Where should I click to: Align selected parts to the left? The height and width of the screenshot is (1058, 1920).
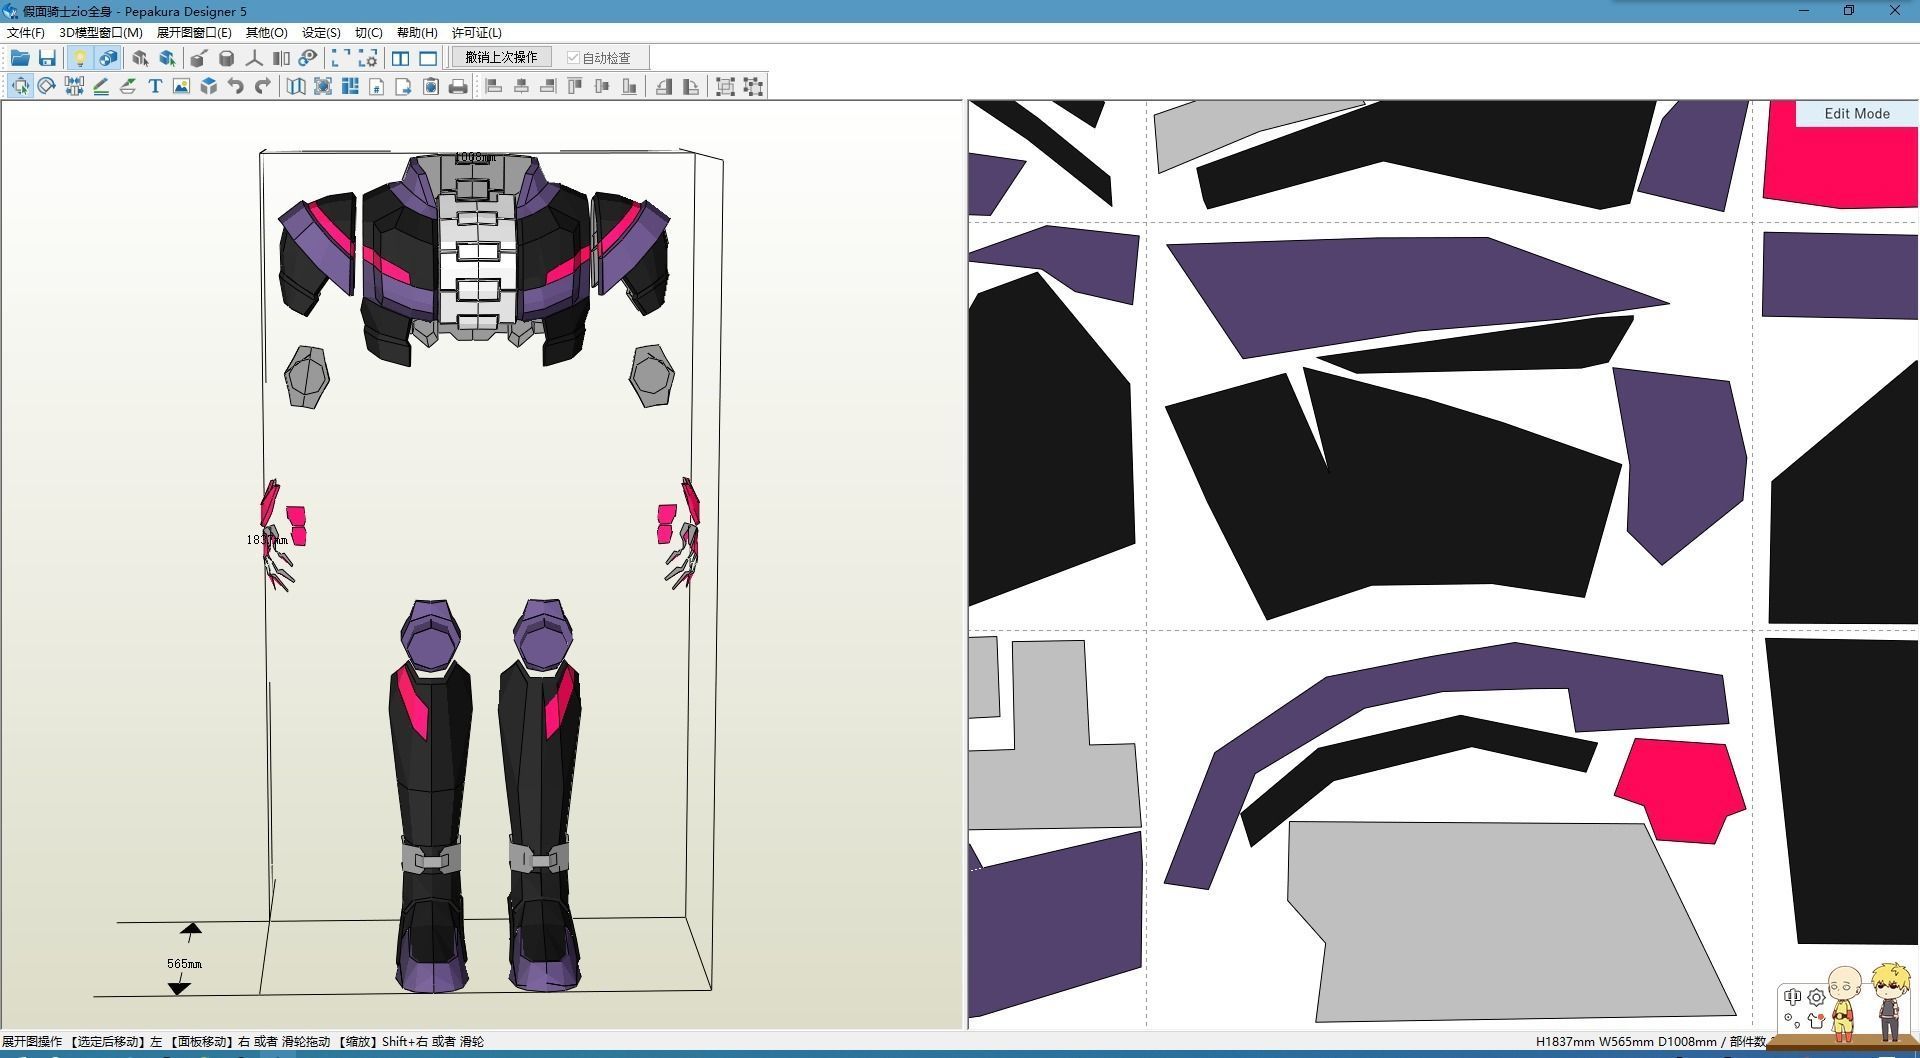coord(493,86)
